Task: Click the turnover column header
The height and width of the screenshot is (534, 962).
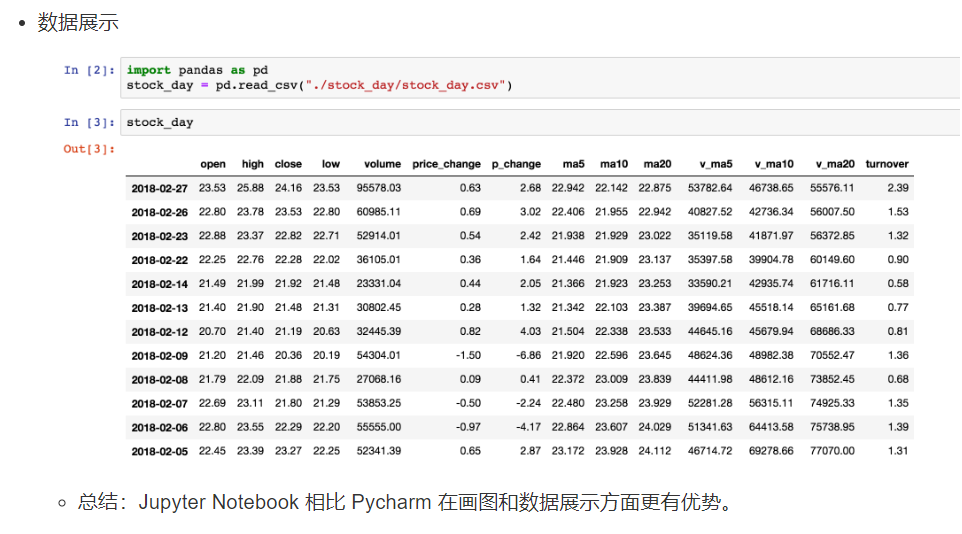Action: [887, 164]
